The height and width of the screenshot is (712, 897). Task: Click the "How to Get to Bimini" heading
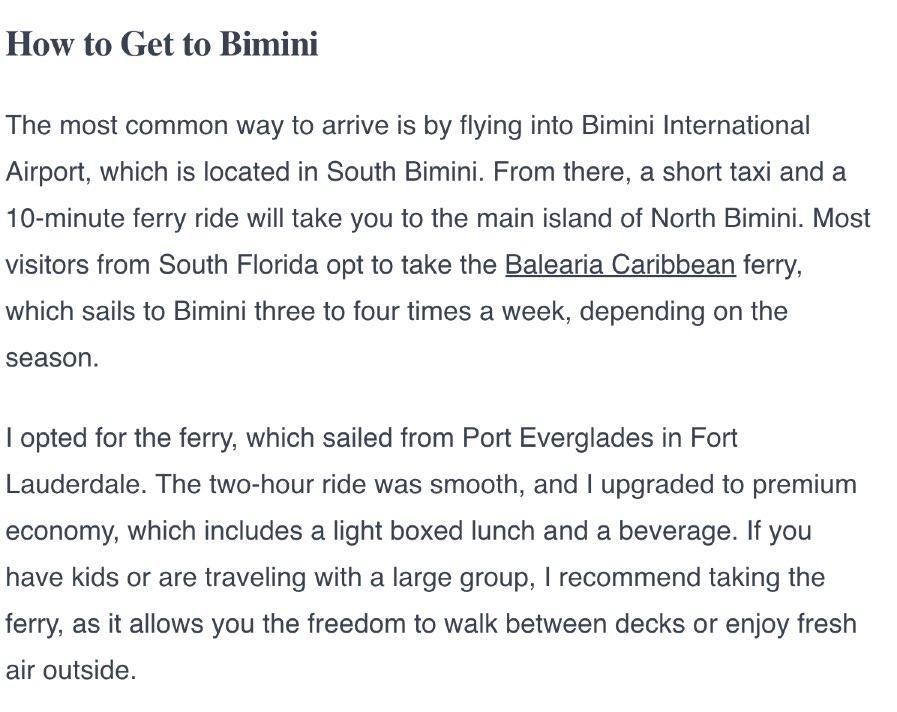tap(162, 43)
